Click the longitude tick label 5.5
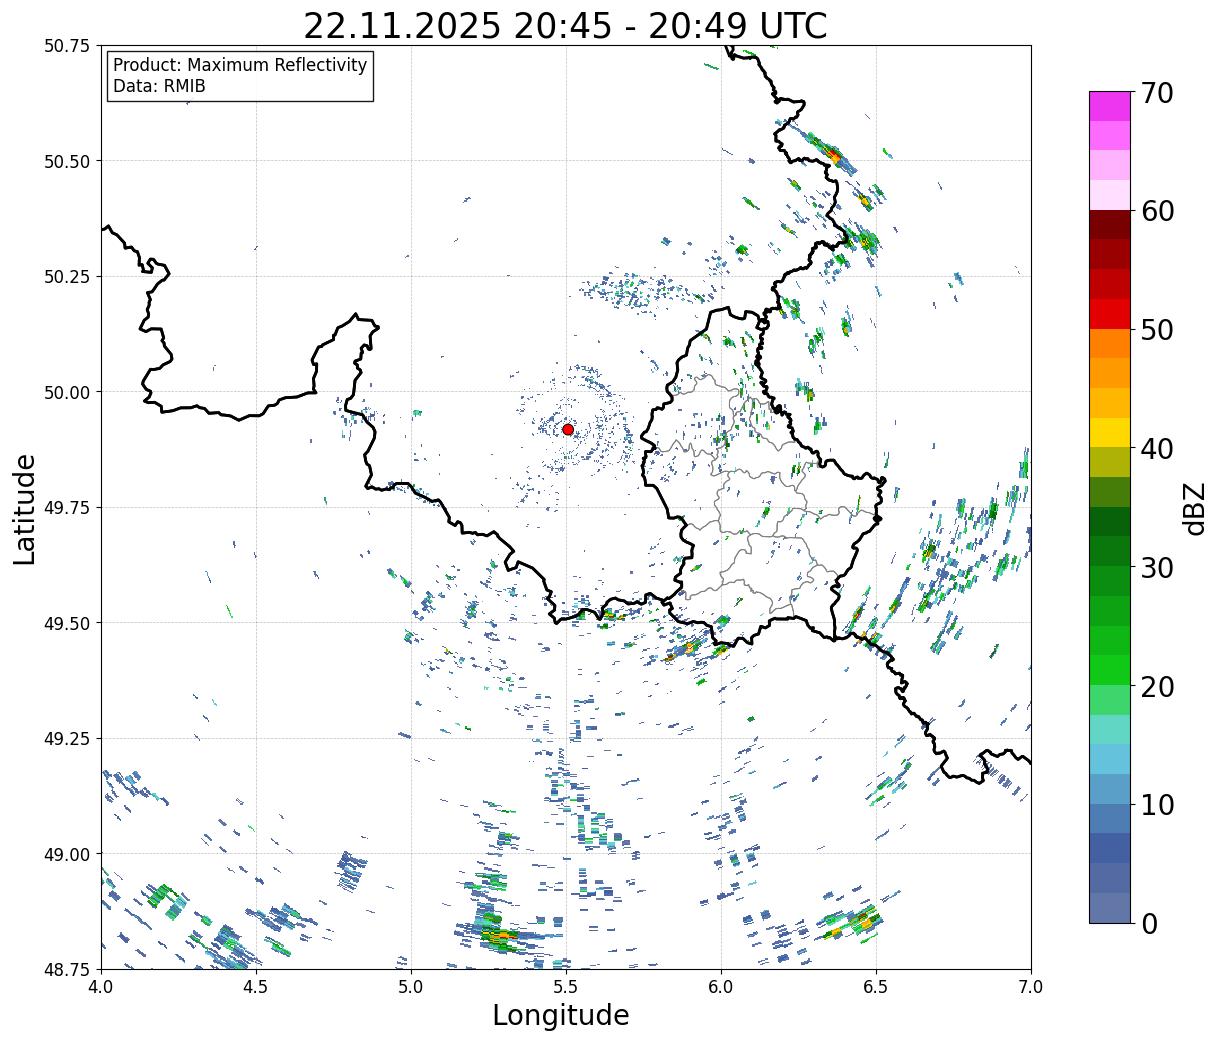1219x1040 pixels. click(x=566, y=987)
